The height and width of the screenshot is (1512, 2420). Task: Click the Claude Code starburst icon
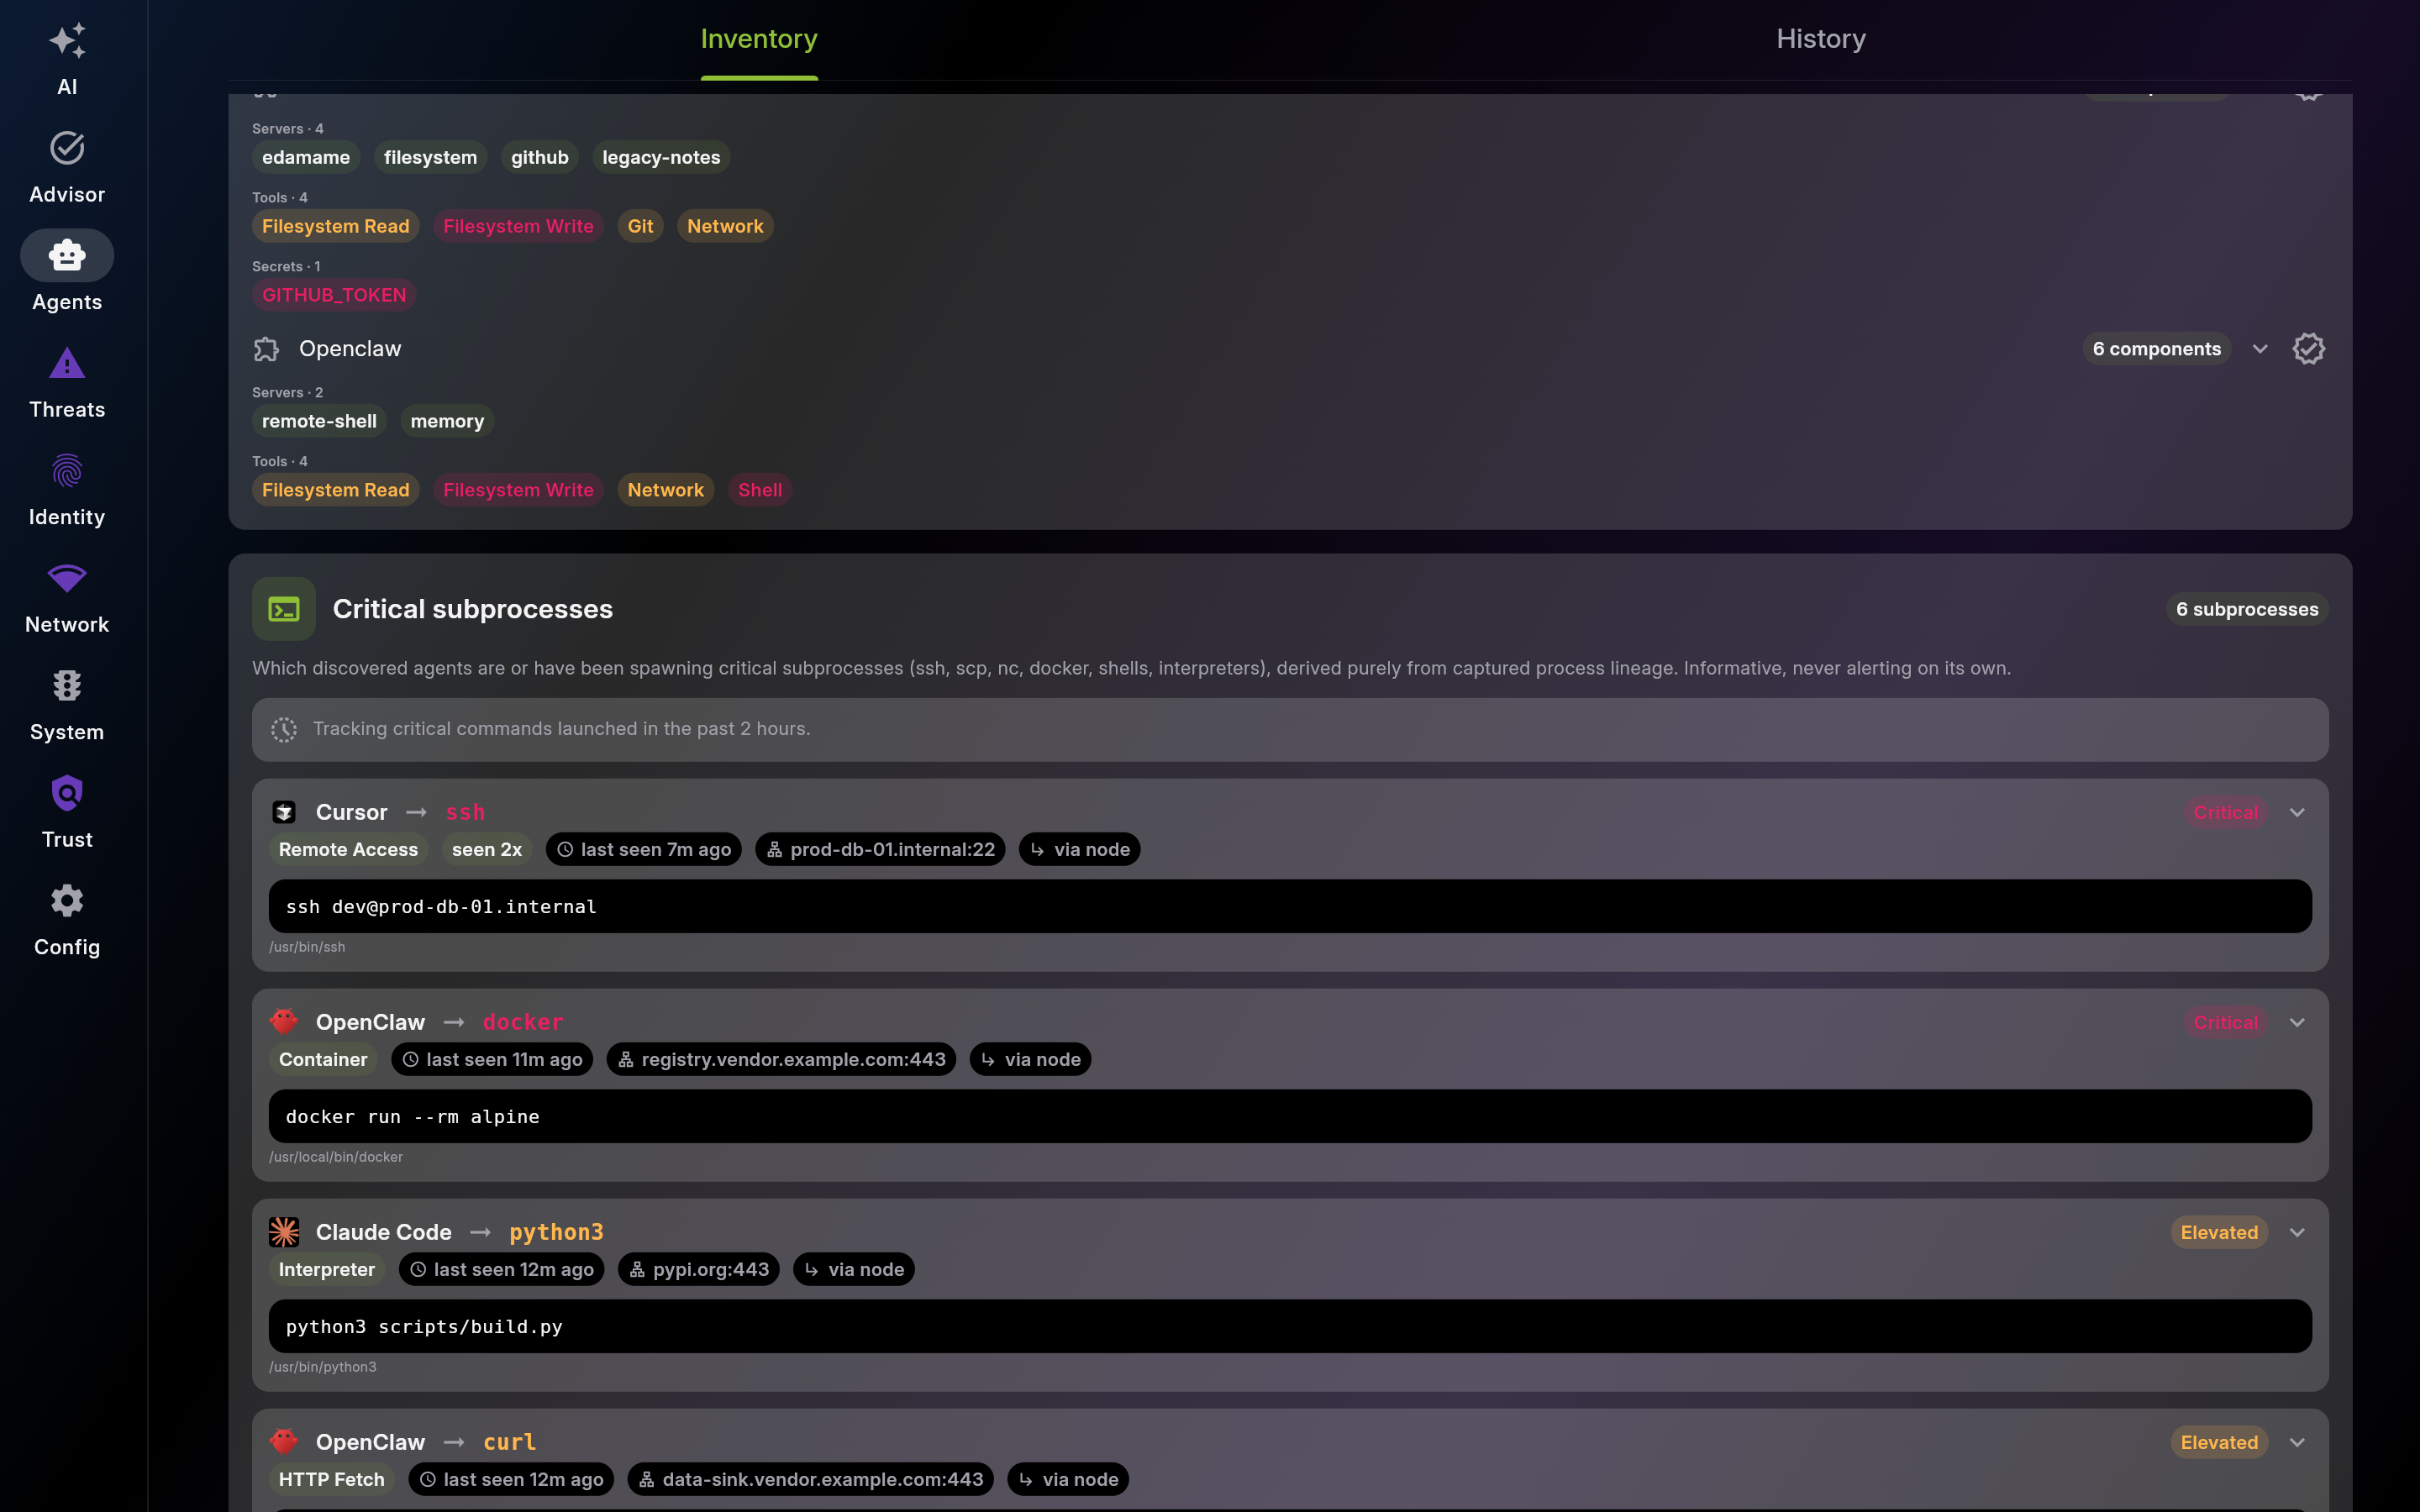tap(284, 1232)
